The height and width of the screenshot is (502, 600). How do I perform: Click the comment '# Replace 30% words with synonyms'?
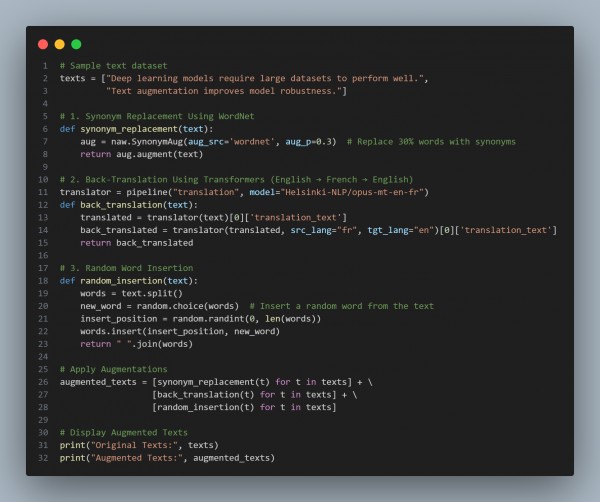tap(431, 142)
